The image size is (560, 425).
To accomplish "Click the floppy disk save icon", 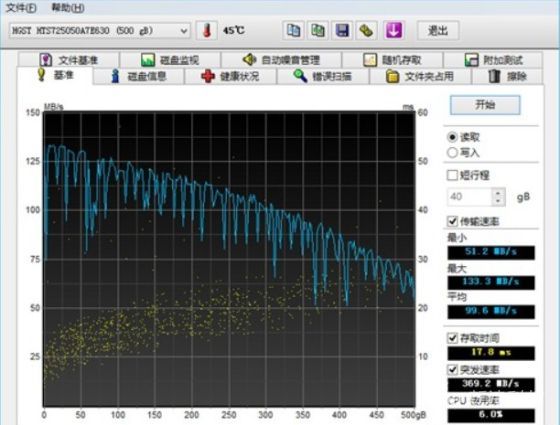I will [342, 31].
